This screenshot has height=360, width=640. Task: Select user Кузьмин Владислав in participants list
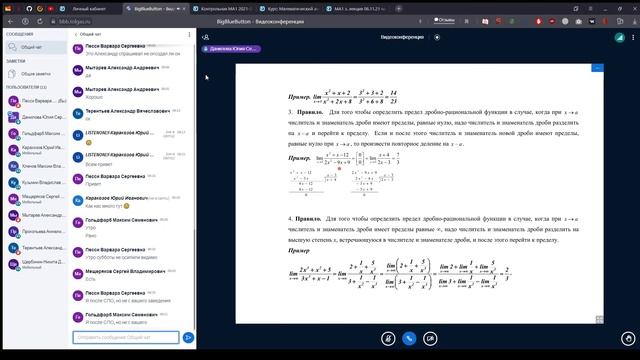click(x=37, y=182)
